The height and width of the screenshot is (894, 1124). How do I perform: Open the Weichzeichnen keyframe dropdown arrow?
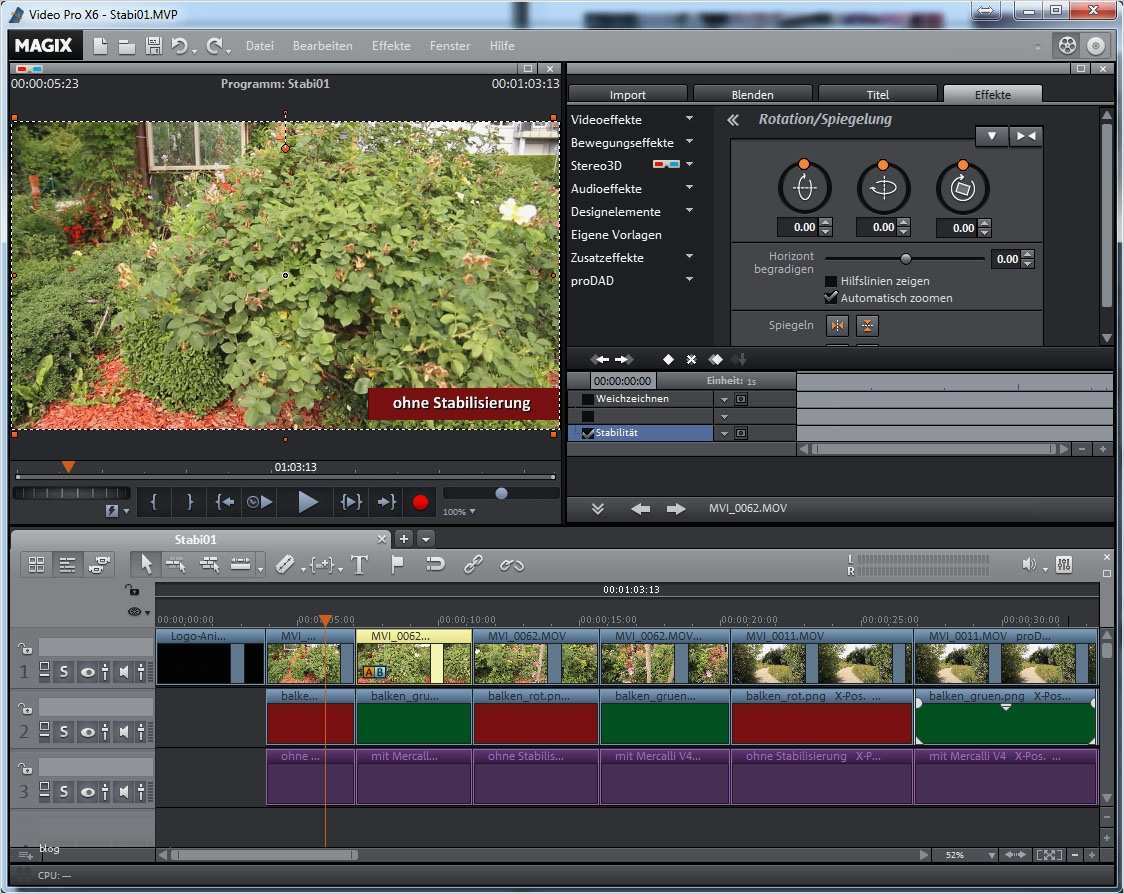pyautogui.click(x=723, y=398)
